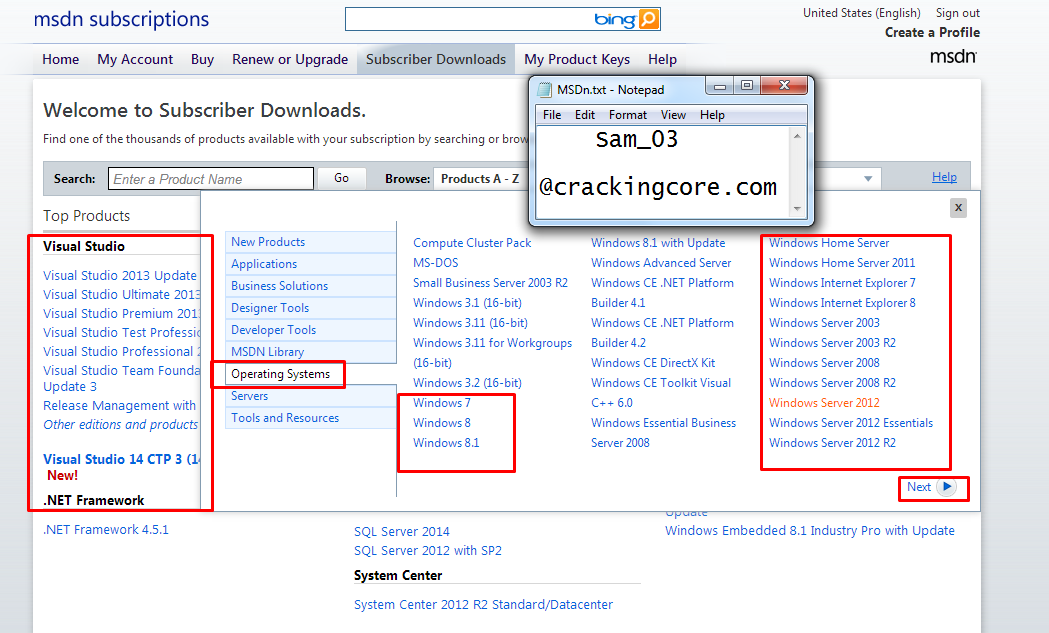Open the Windows Server 2012 link
This screenshot has height=633, width=1049.
[824, 403]
